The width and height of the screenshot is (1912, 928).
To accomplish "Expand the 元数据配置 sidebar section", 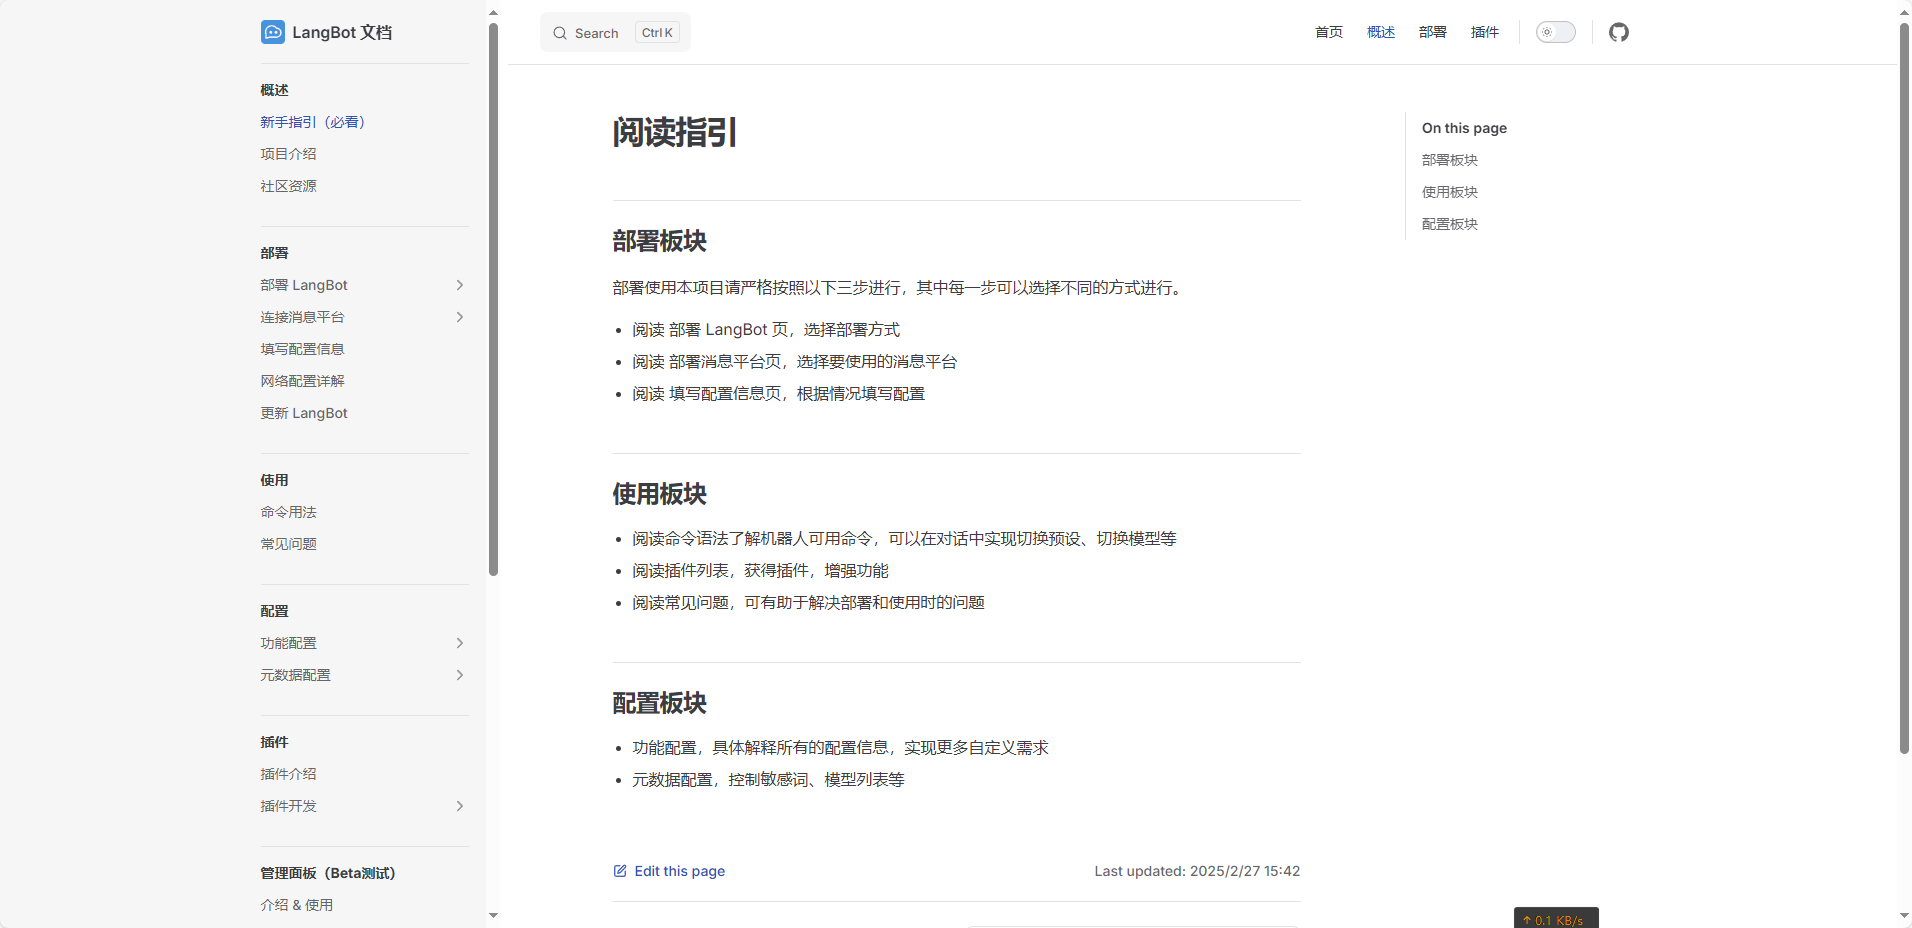I will coord(459,675).
